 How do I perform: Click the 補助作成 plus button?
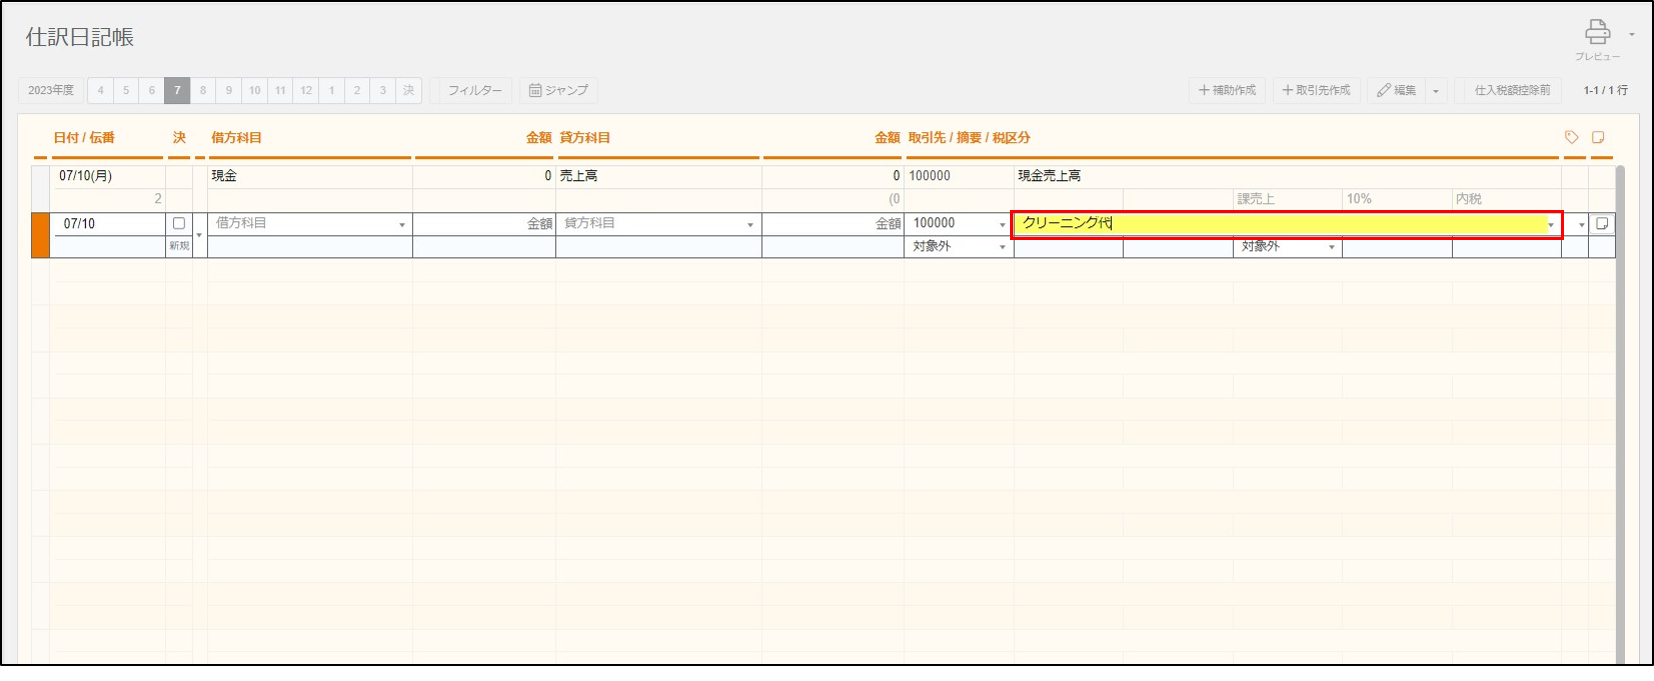point(1227,90)
